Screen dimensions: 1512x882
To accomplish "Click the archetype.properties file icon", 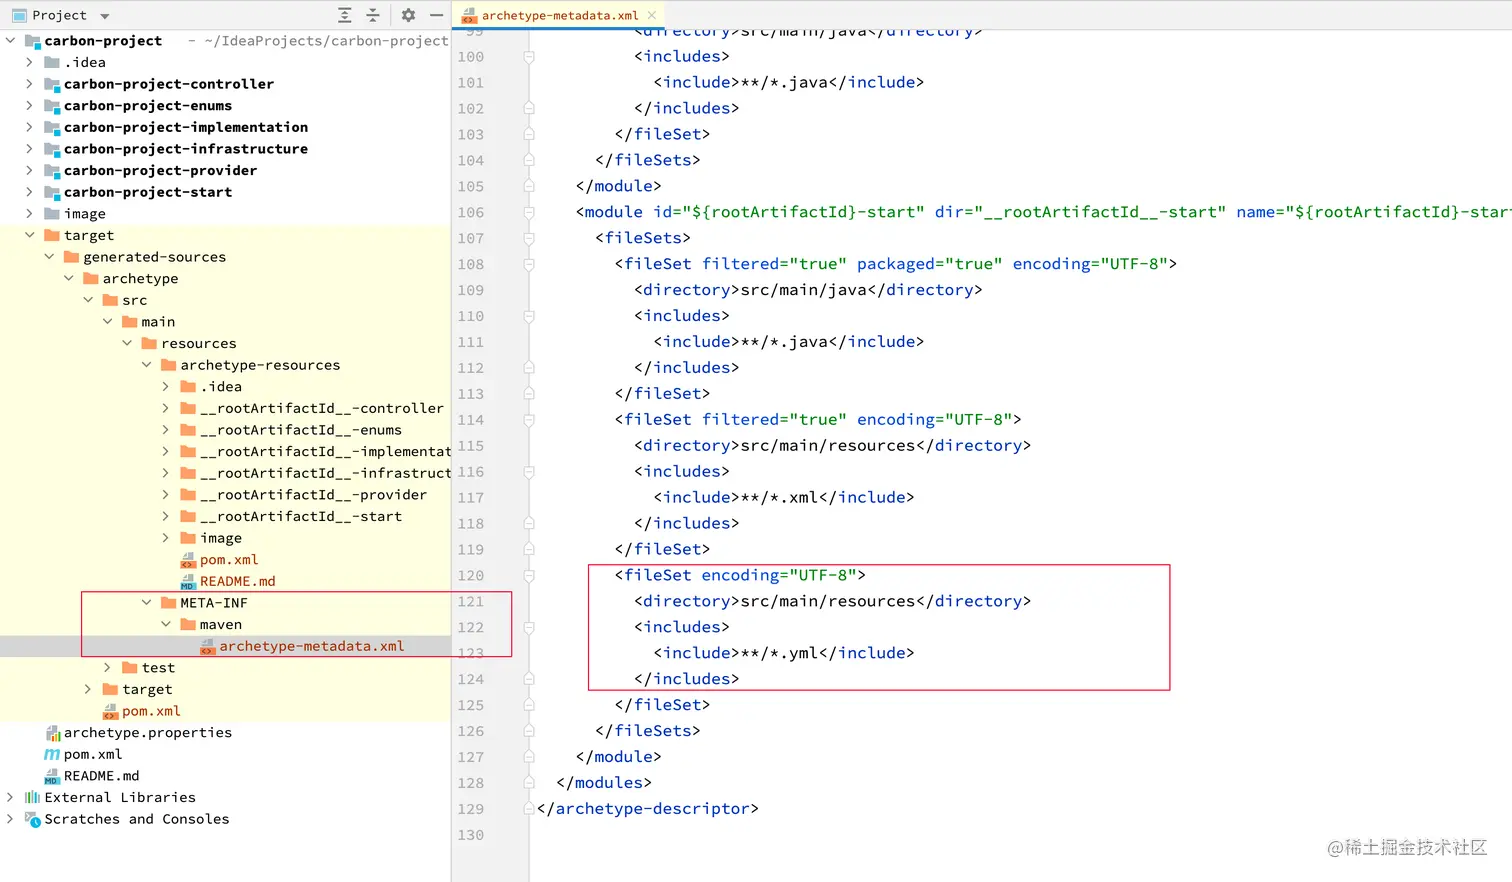I will pyautogui.click(x=52, y=733).
